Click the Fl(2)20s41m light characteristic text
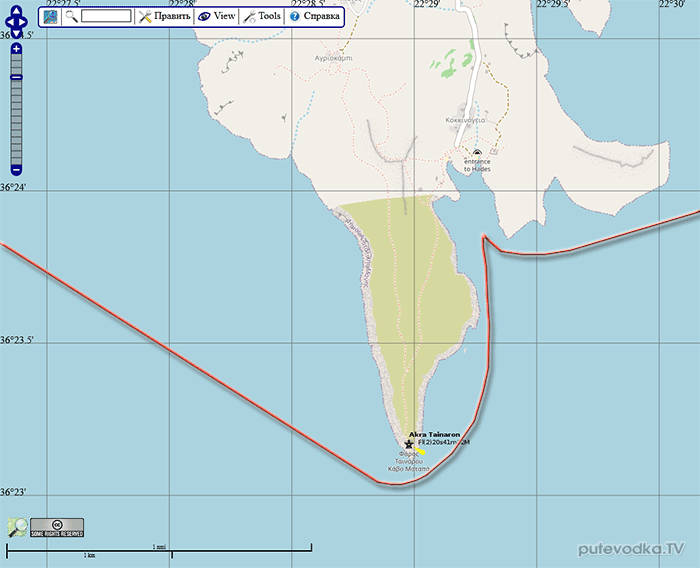The width and height of the screenshot is (700, 568). pos(443,442)
